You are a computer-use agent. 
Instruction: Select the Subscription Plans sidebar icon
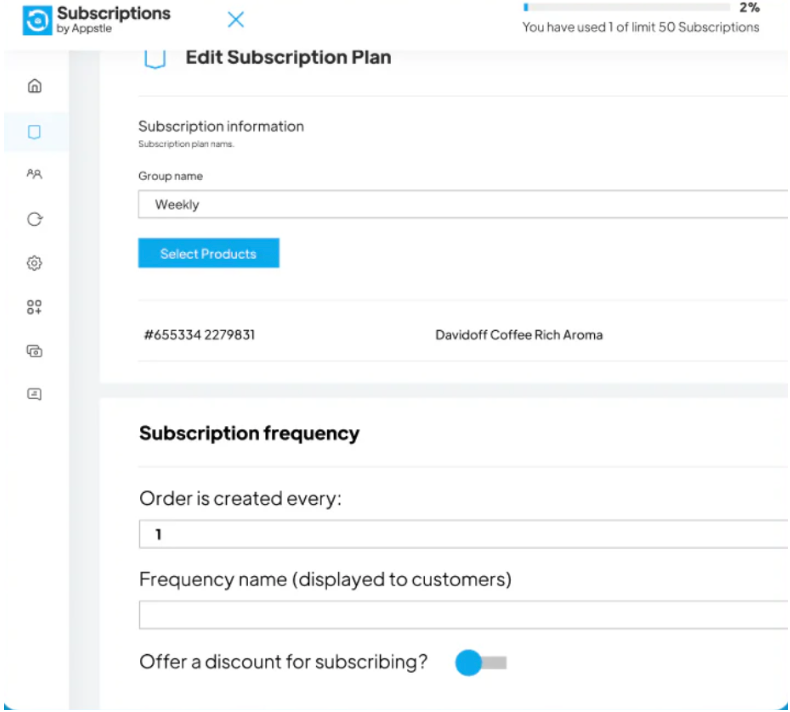coord(34,131)
